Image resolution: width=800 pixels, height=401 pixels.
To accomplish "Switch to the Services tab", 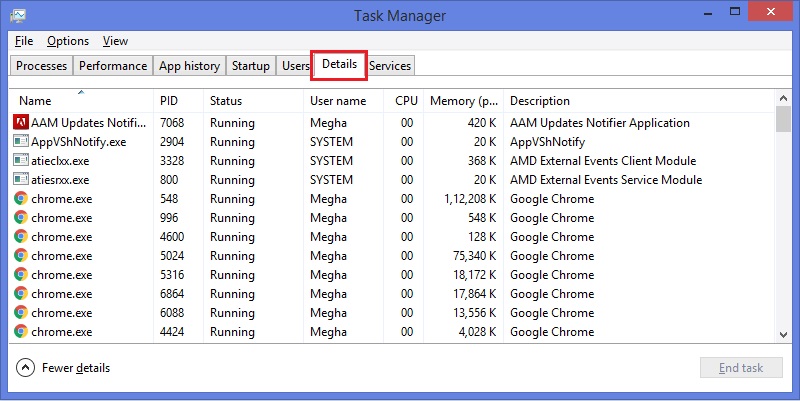I will [390, 66].
